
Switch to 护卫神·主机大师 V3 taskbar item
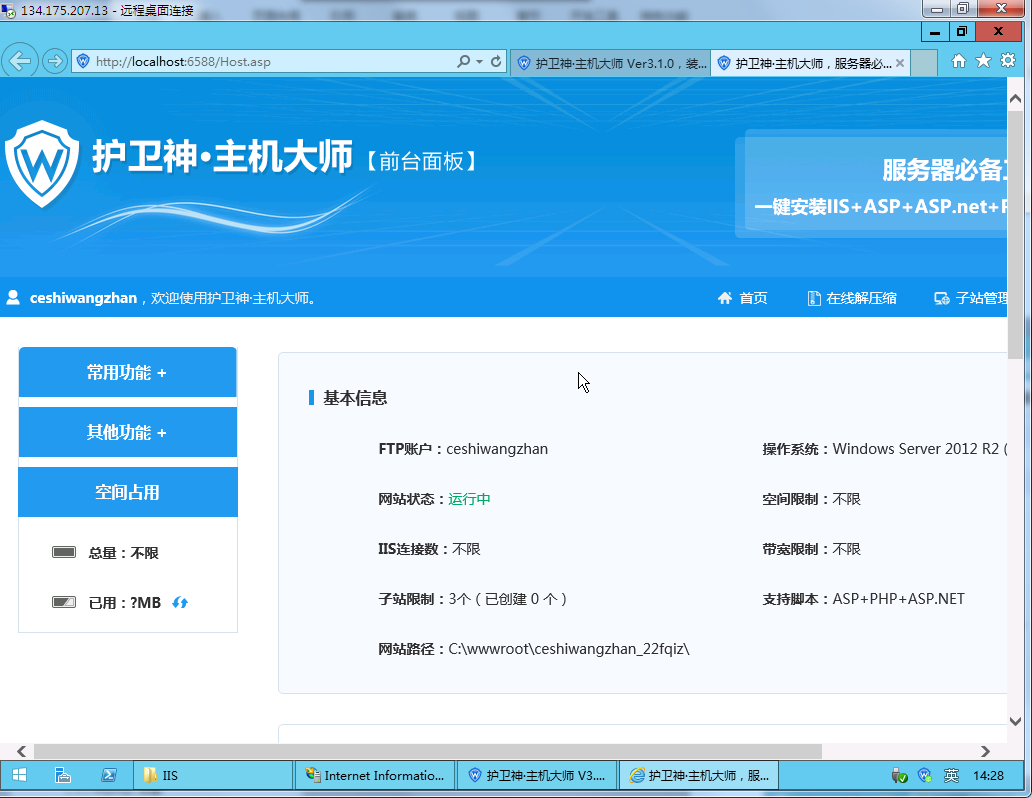click(x=537, y=776)
